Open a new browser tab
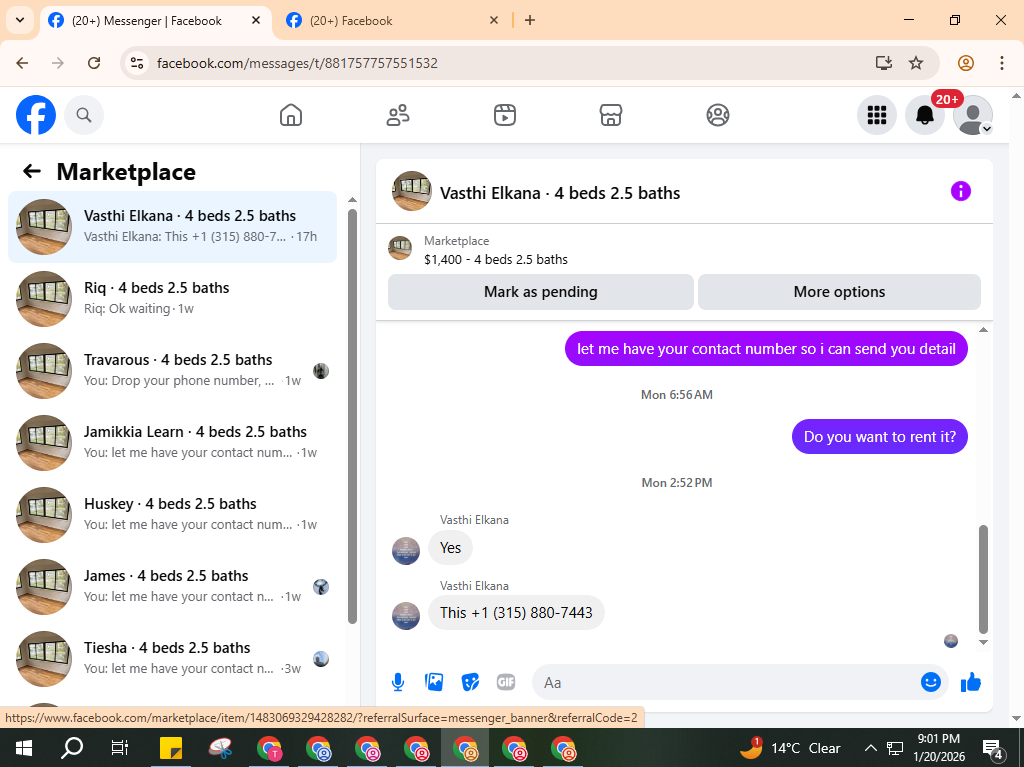Viewport: 1024px width, 767px height. 530,20
